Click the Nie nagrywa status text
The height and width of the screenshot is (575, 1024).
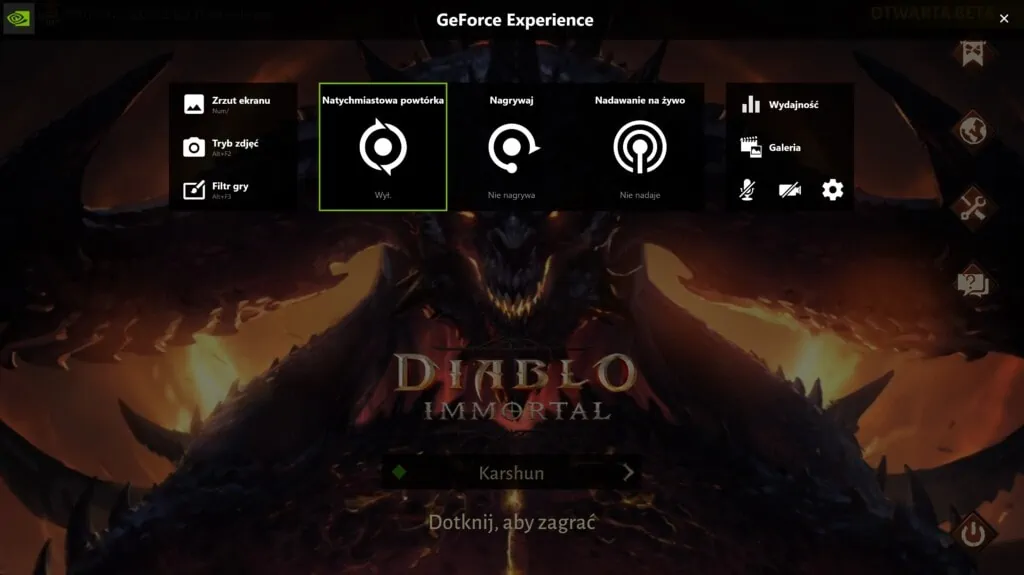pyautogui.click(x=511, y=195)
